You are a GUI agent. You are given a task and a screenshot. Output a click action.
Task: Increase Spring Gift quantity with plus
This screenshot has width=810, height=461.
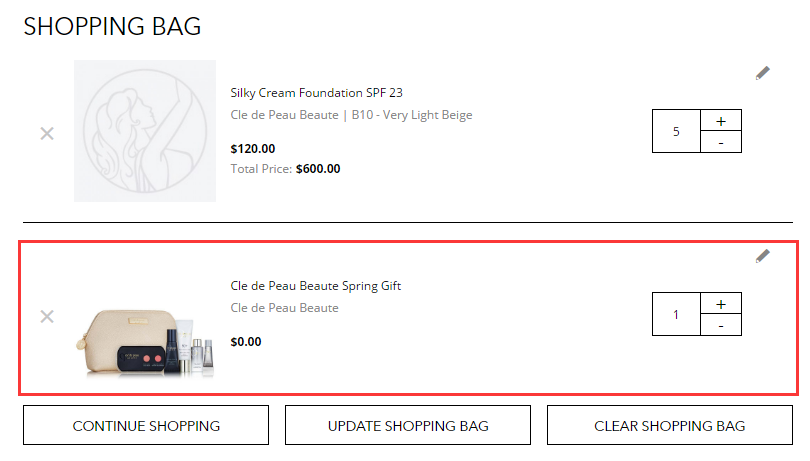(x=721, y=303)
